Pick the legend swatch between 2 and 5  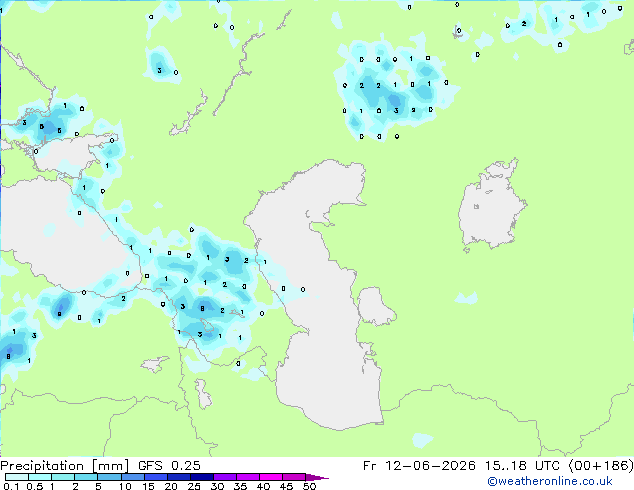coord(86,477)
